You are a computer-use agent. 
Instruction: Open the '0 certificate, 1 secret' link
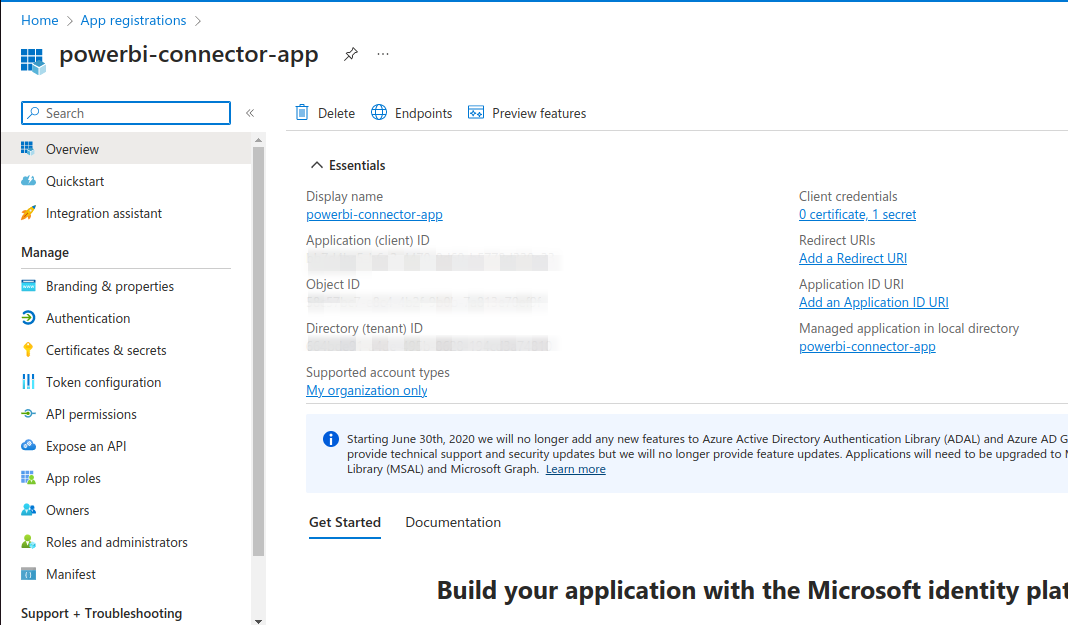coord(857,214)
